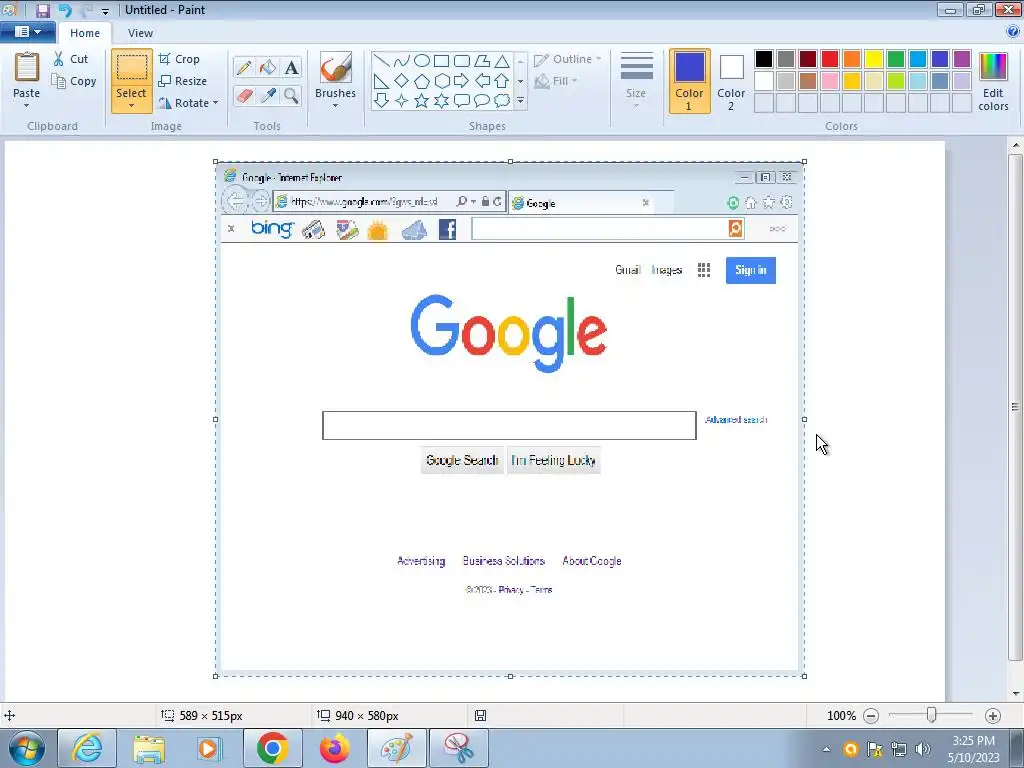Choose the Triangle shape
This screenshot has height=768, width=1024.
pyautogui.click(x=502, y=61)
